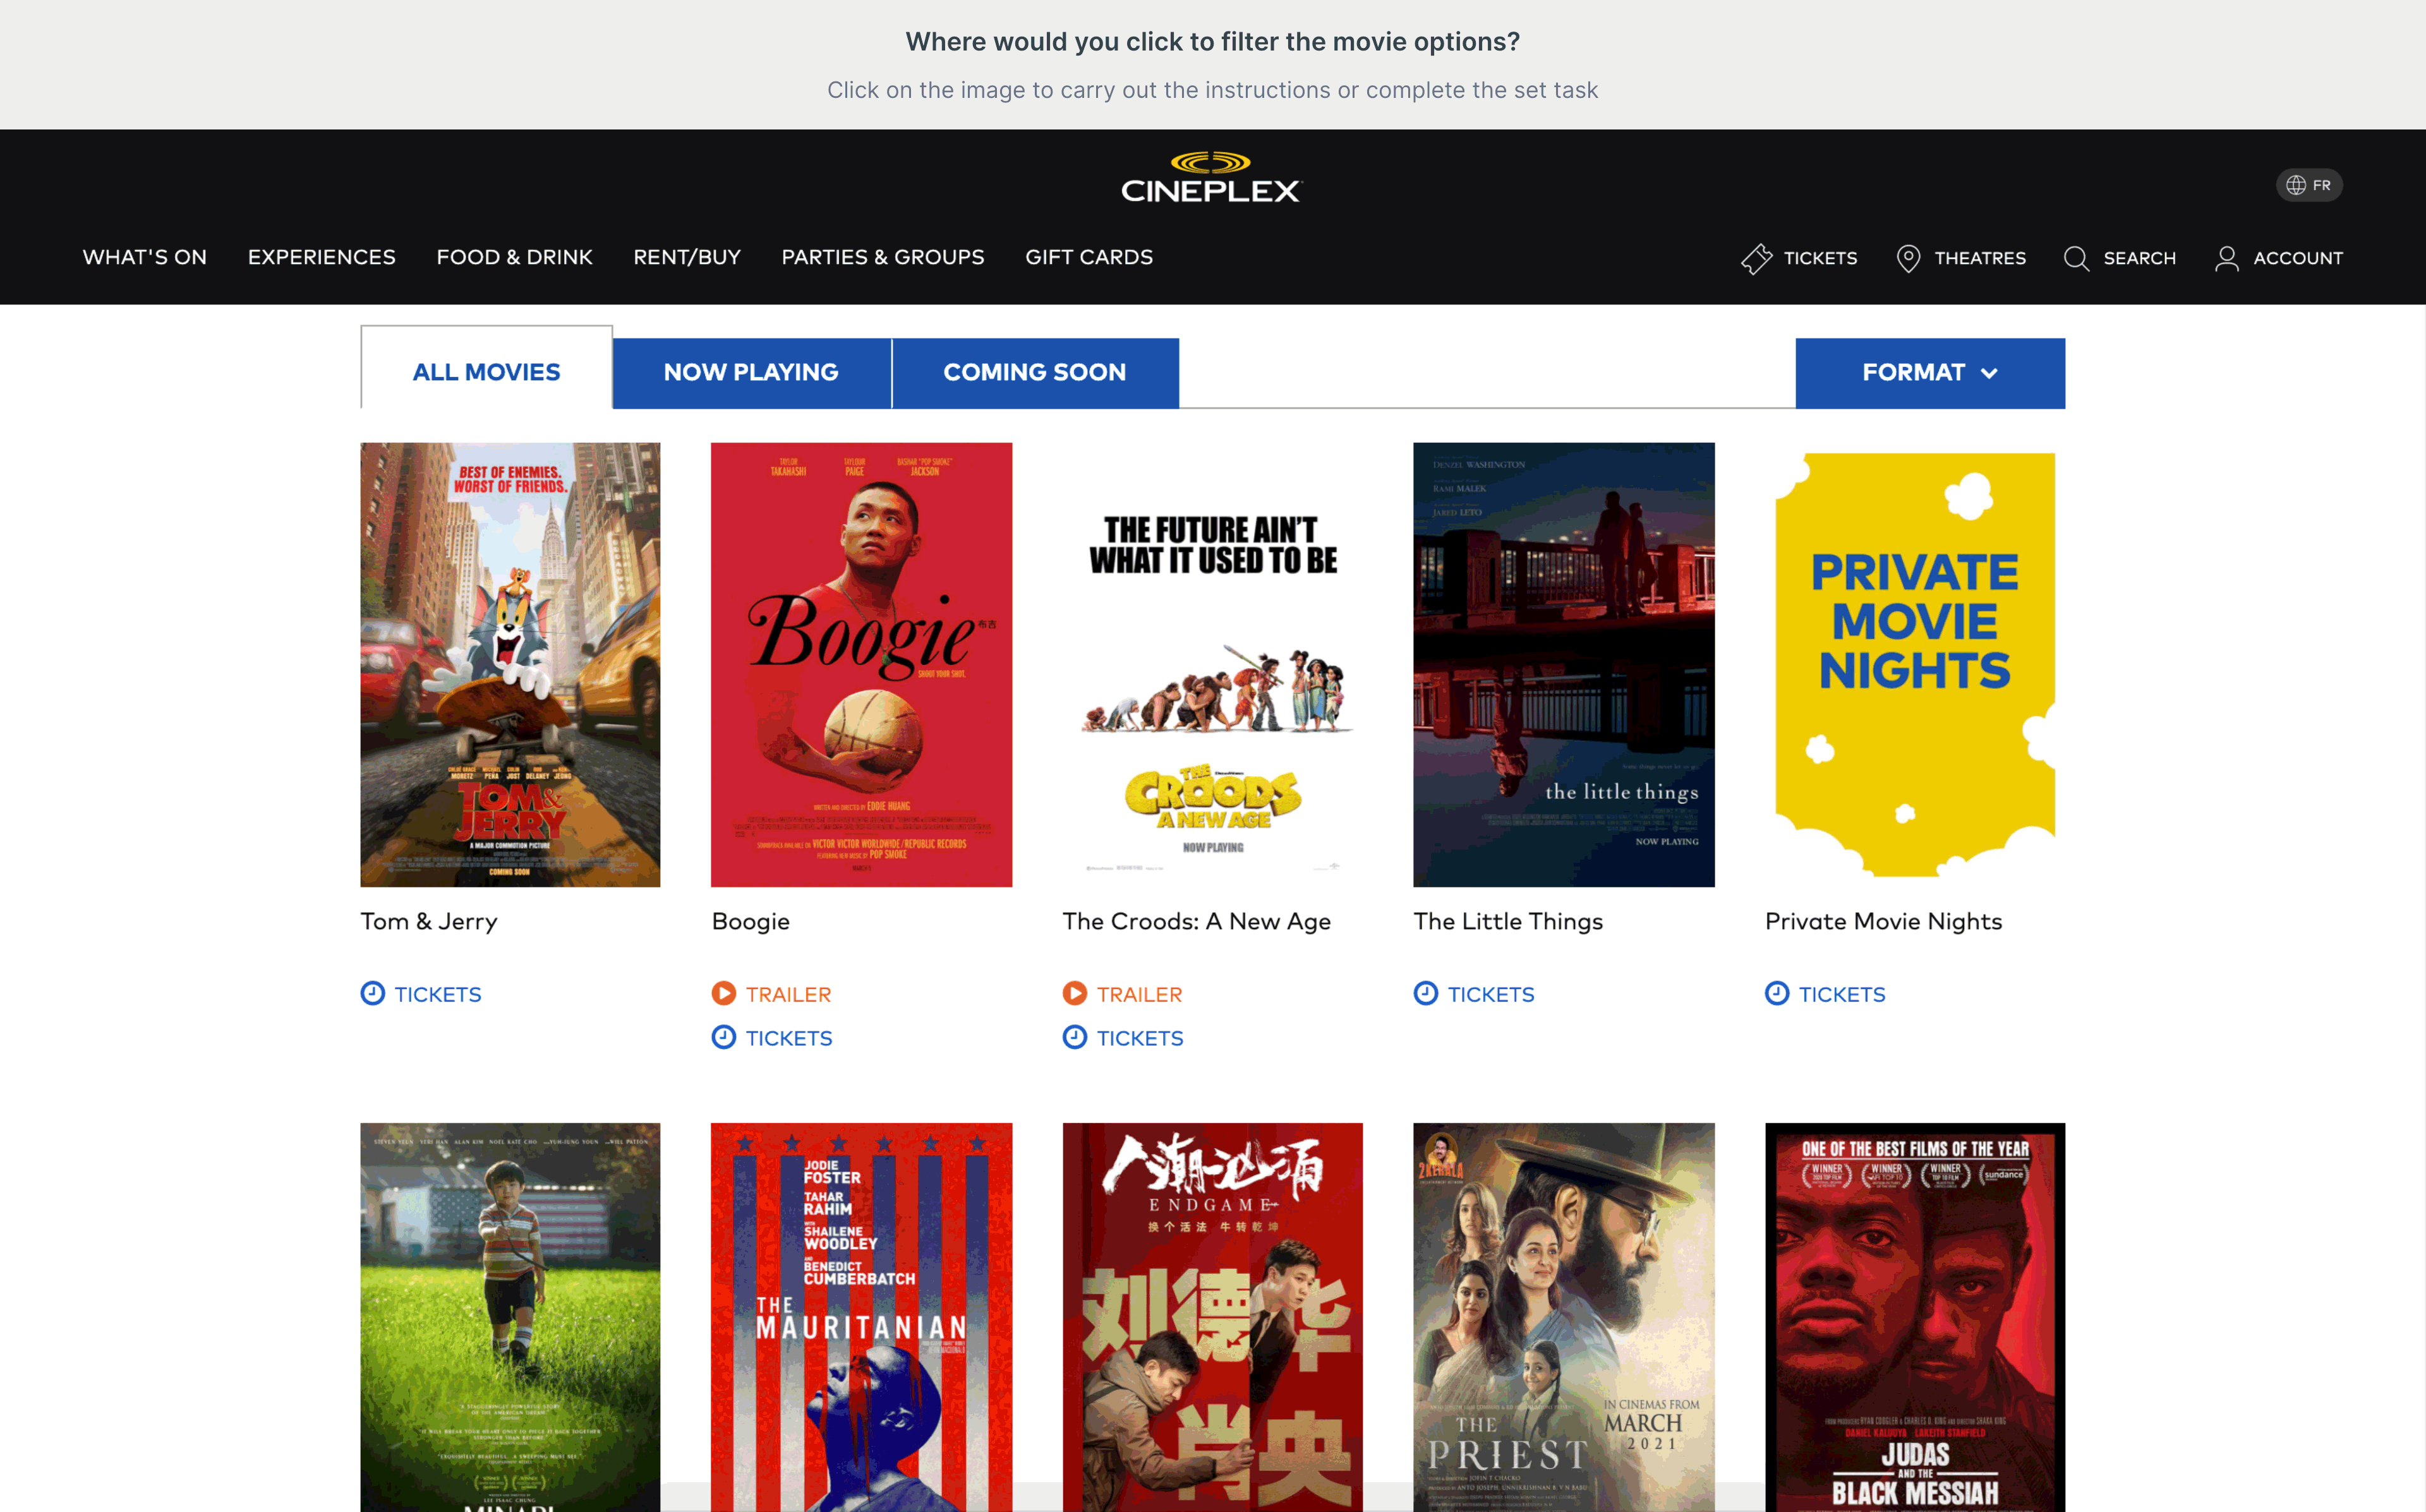Screen dimensions: 2426x1512
Task: Click the account person icon
Action: click(2226, 258)
